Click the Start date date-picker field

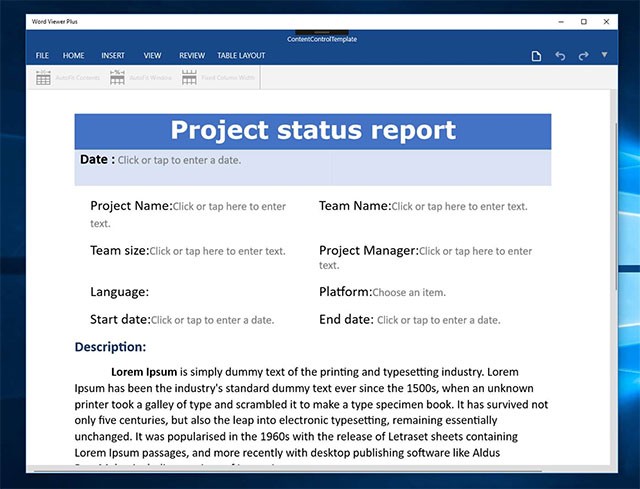click(212, 320)
